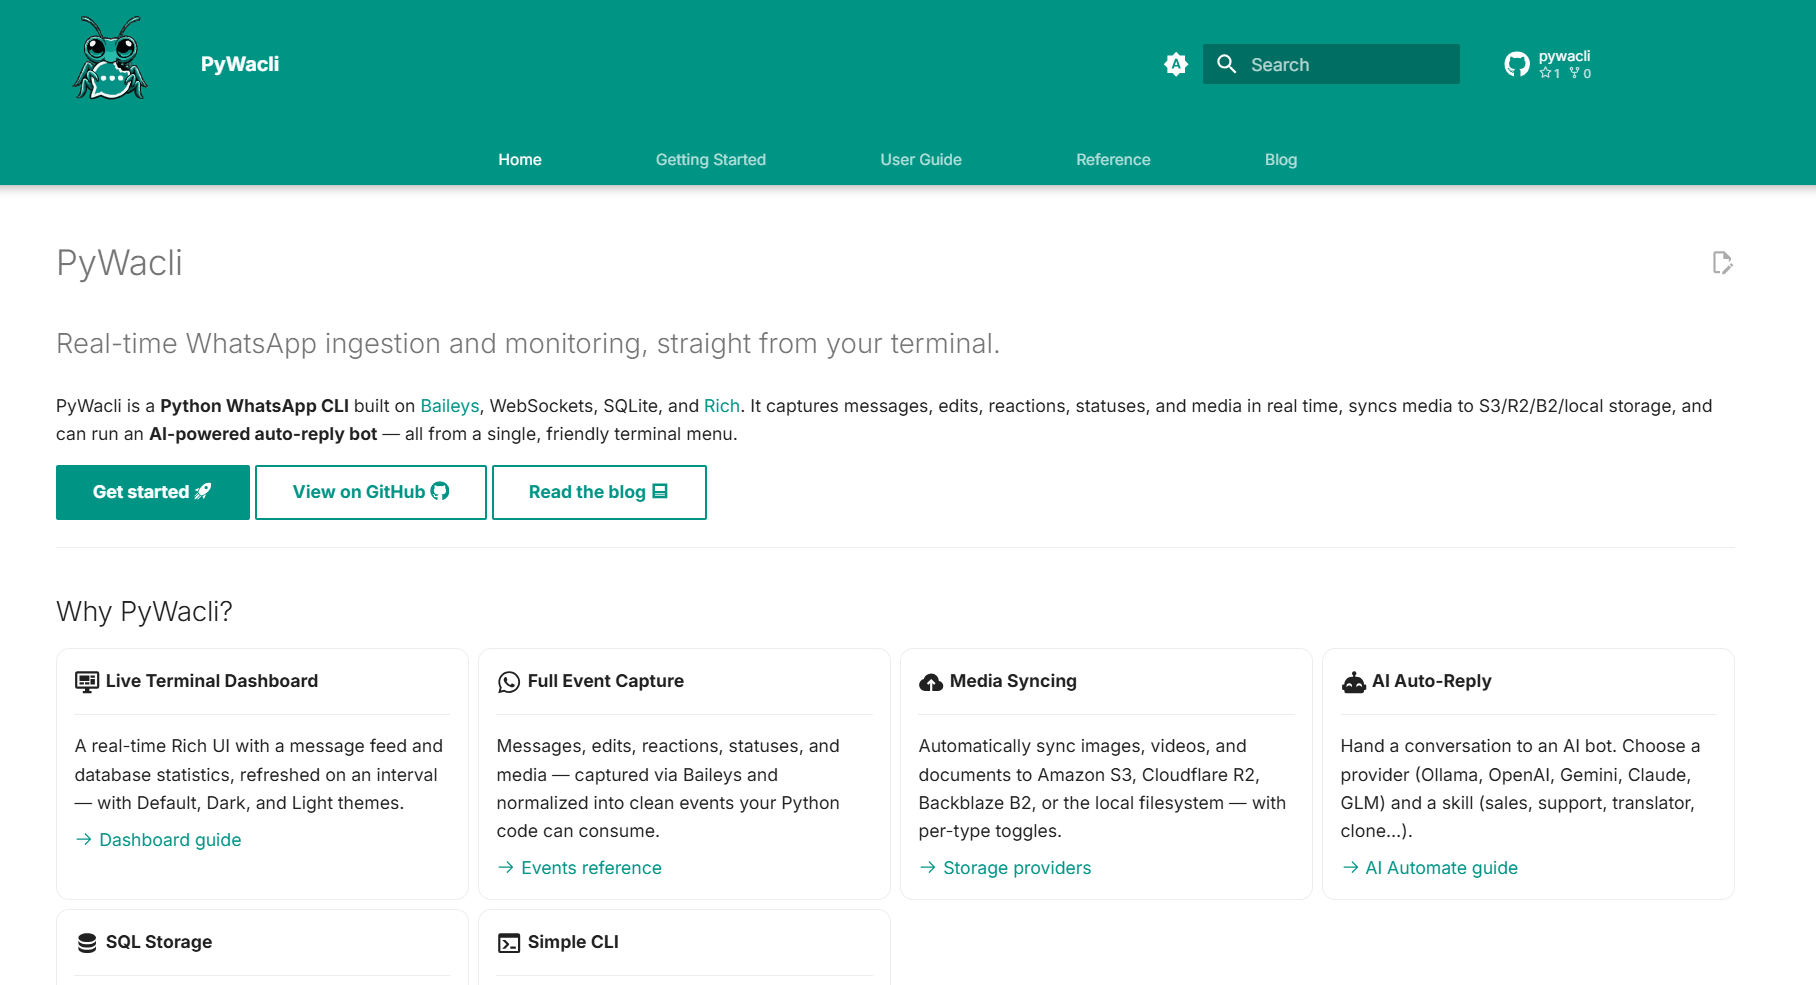Follow the Baileys link
The height and width of the screenshot is (985, 1816).
pos(449,406)
